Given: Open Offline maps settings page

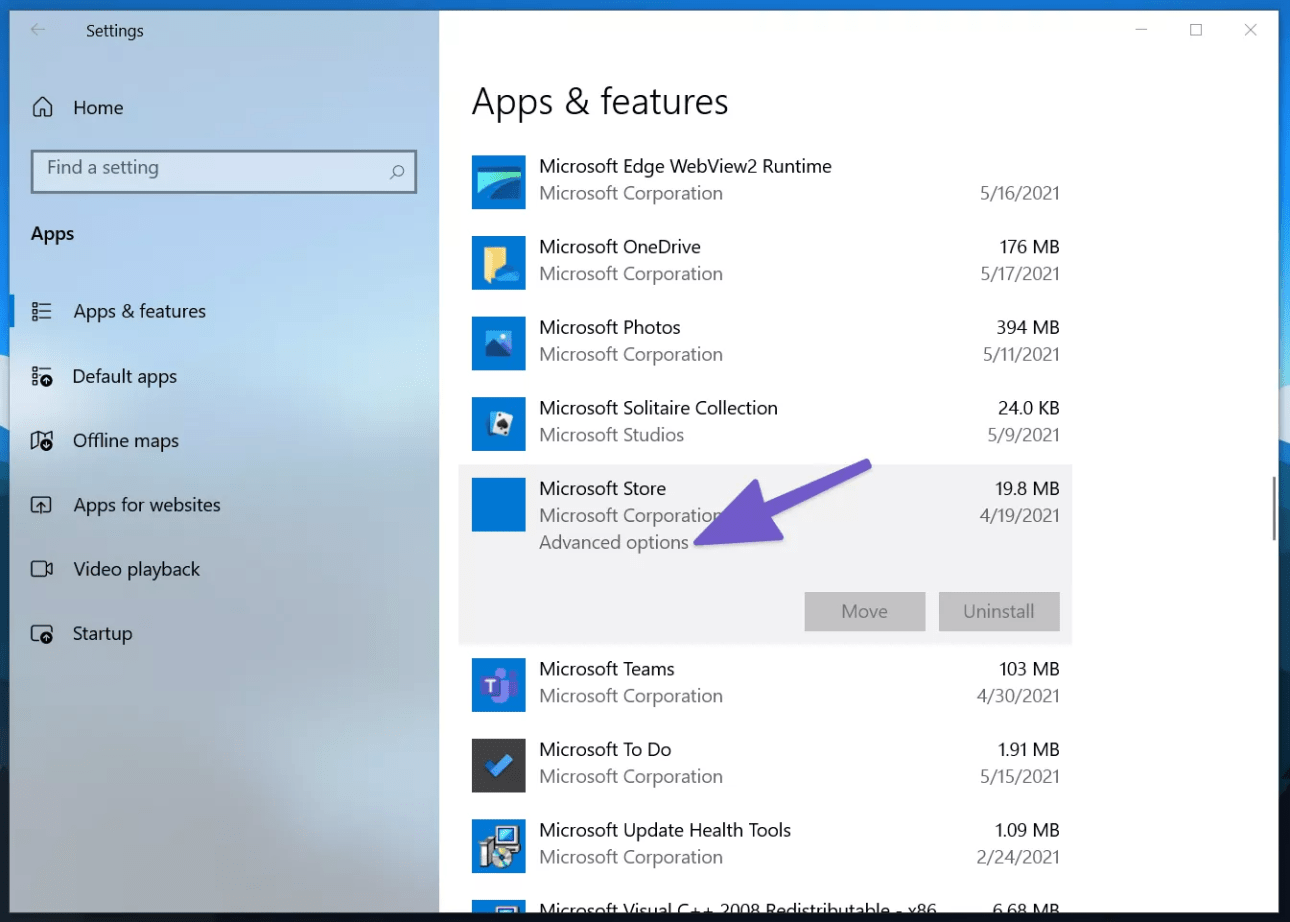Looking at the screenshot, I should coord(125,441).
